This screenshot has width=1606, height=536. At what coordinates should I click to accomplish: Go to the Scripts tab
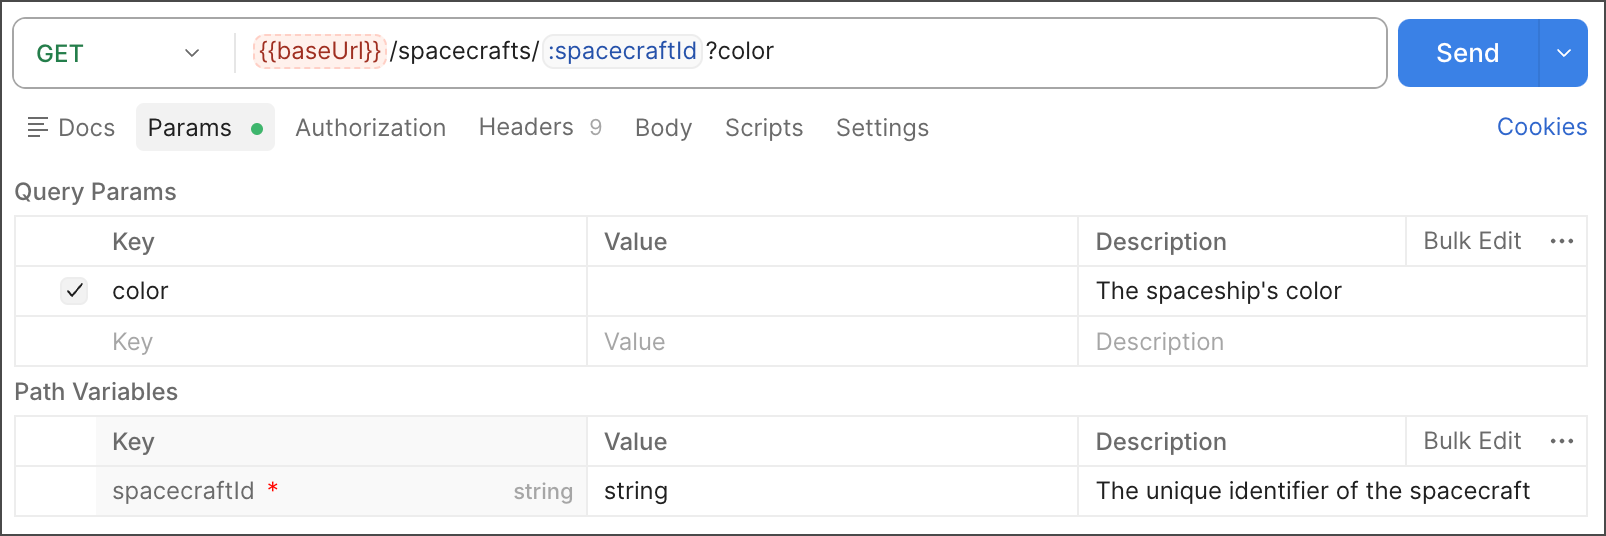(x=764, y=128)
